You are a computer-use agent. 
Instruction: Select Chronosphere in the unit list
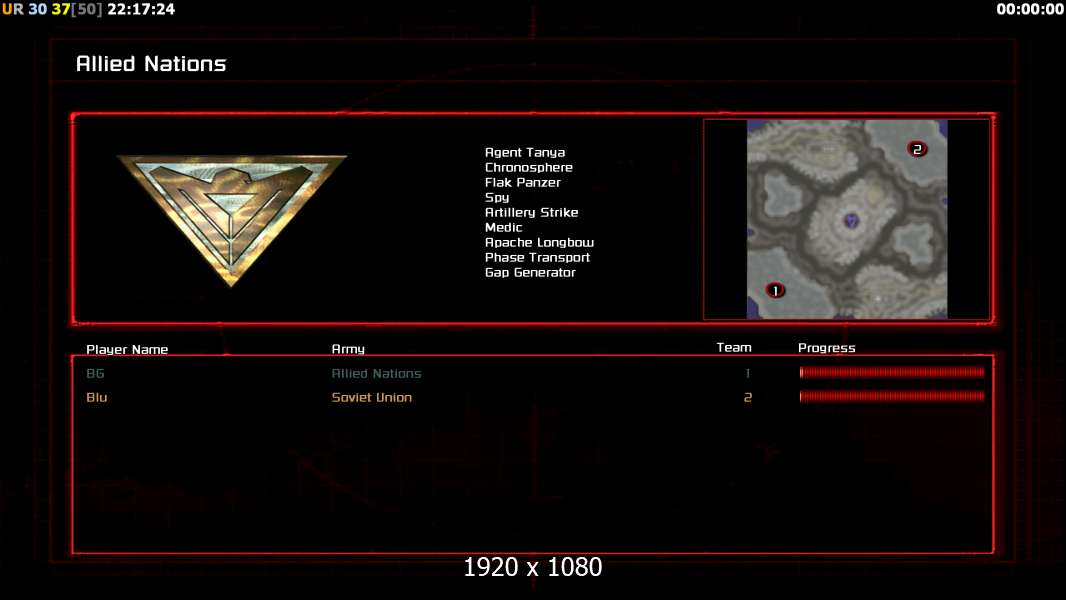tap(529, 168)
